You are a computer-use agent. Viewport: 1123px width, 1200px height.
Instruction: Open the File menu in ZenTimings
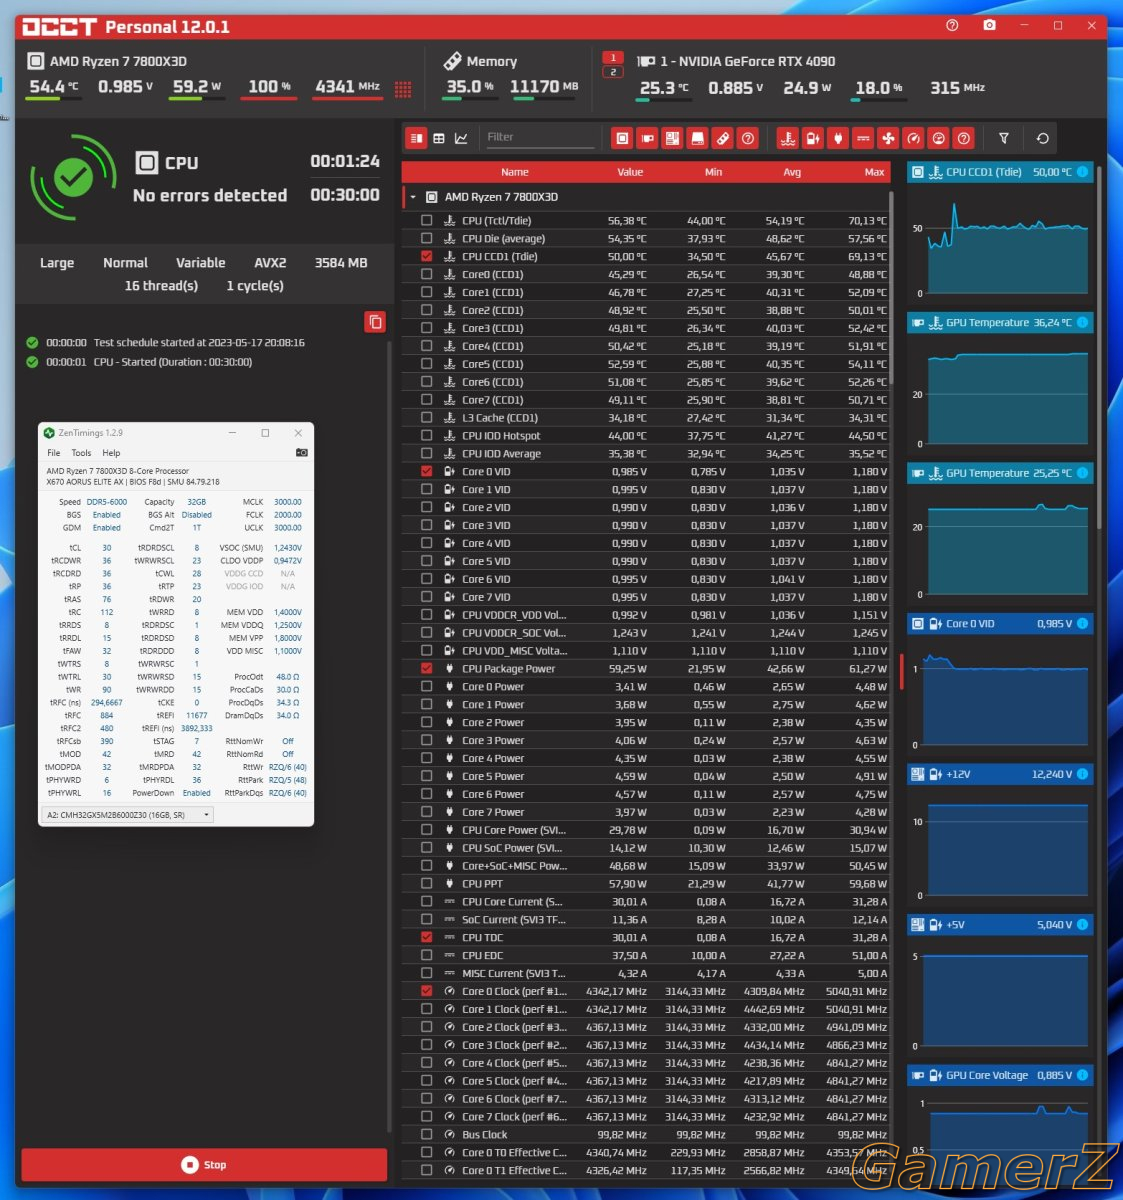coord(54,453)
